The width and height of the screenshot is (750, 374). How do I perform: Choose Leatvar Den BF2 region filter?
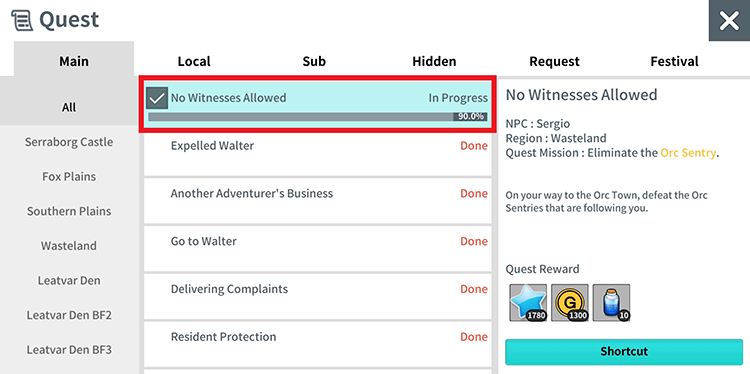69,315
